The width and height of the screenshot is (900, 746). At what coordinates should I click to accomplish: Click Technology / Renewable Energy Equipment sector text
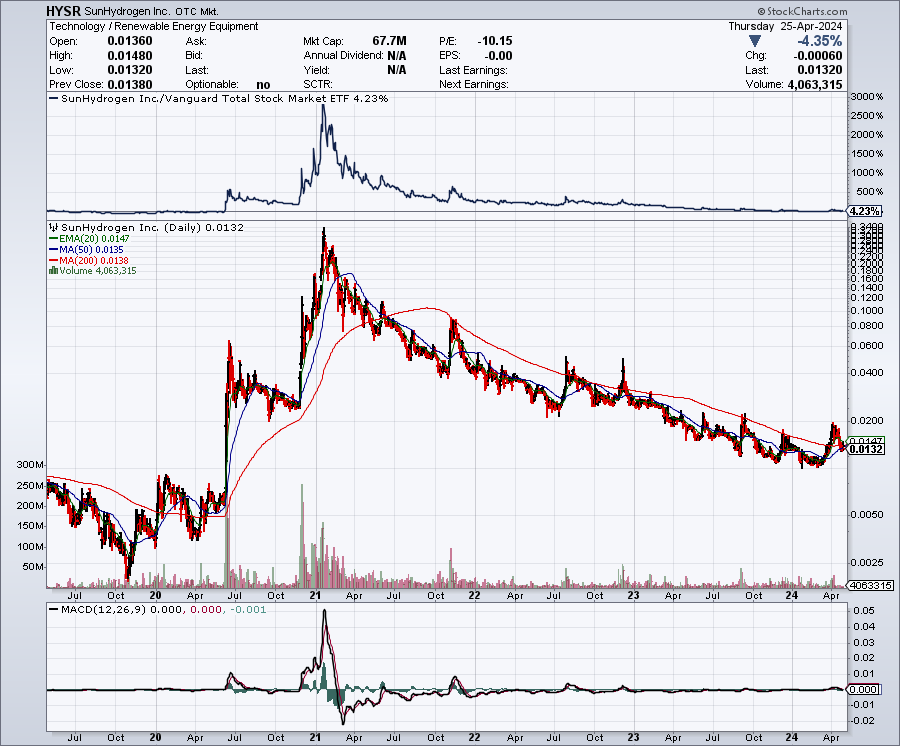click(x=154, y=26)
